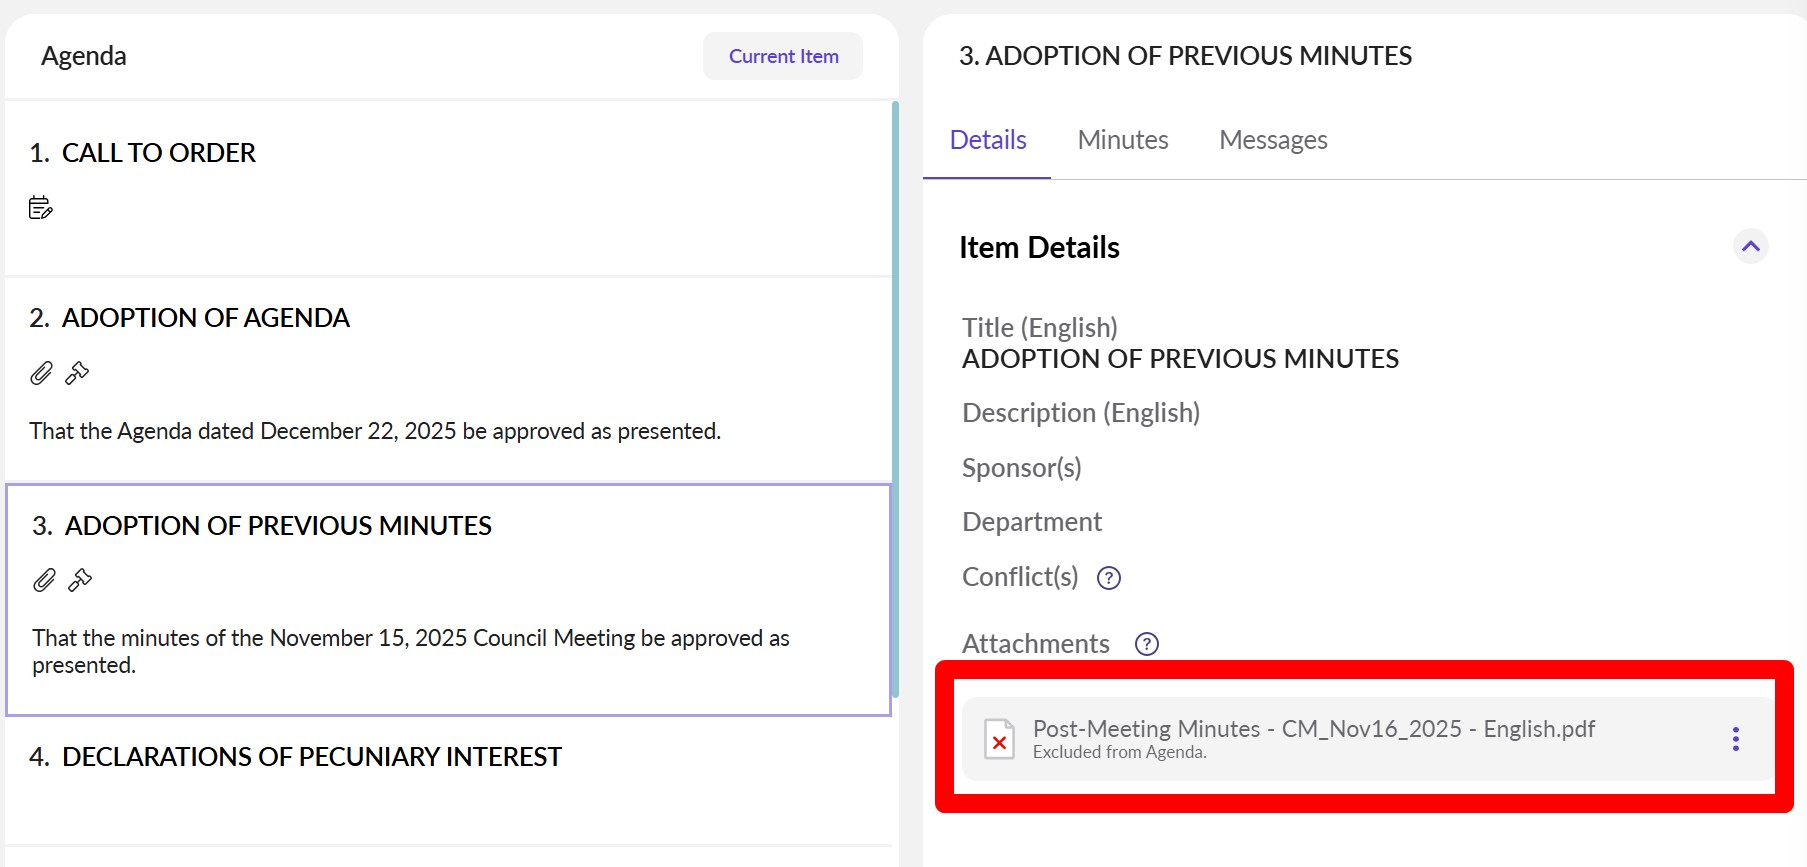Select agenda item 1 Call to Order
This screenshot has width=1807, height=867.
coord(158,153)
